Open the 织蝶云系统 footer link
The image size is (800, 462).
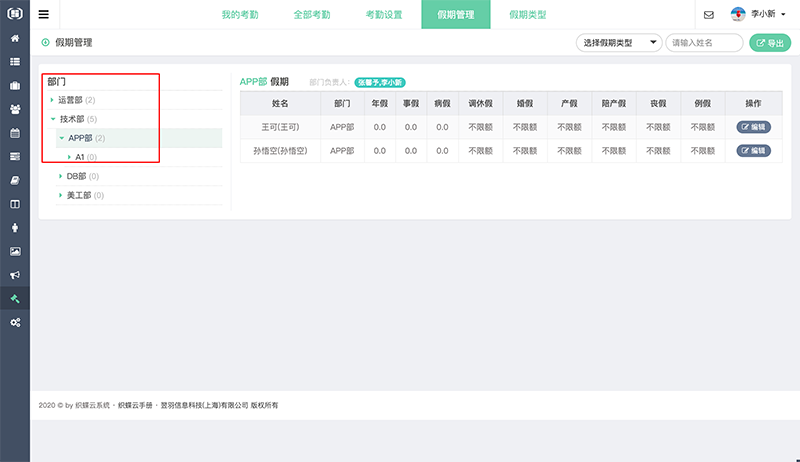[x=92, y=405]
